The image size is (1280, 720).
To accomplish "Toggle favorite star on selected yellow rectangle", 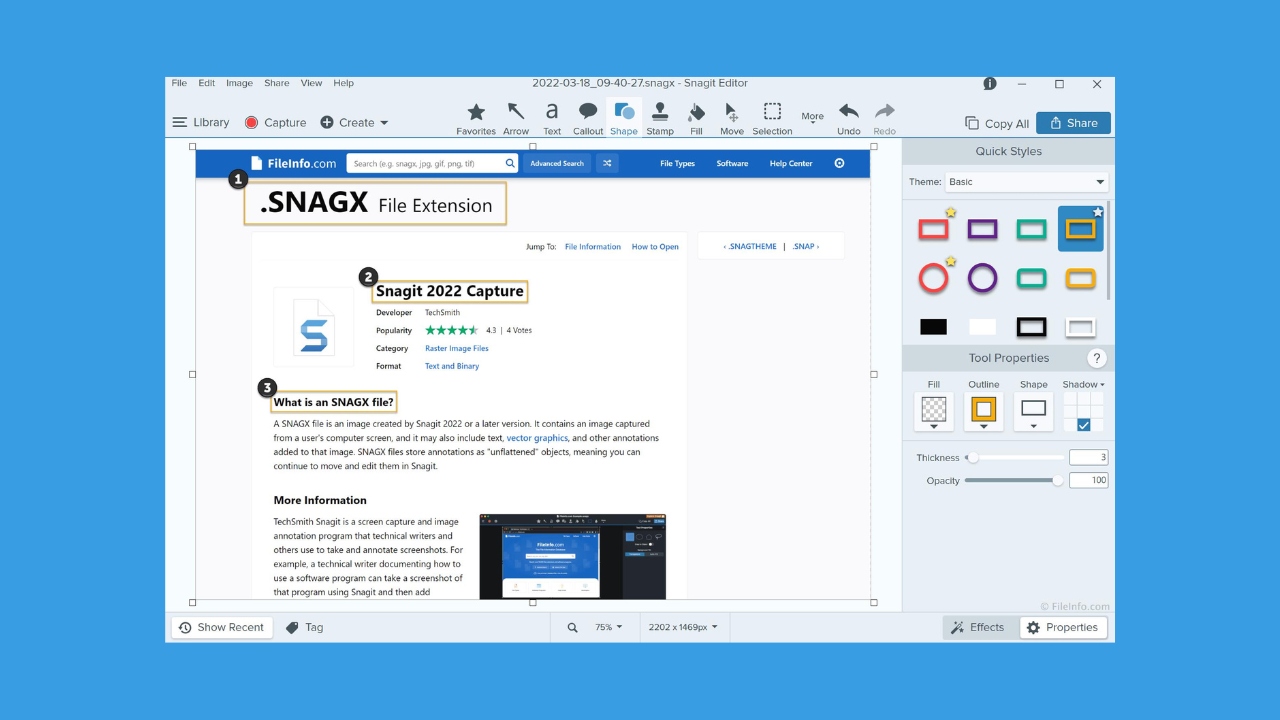I will pos(1097,212).
